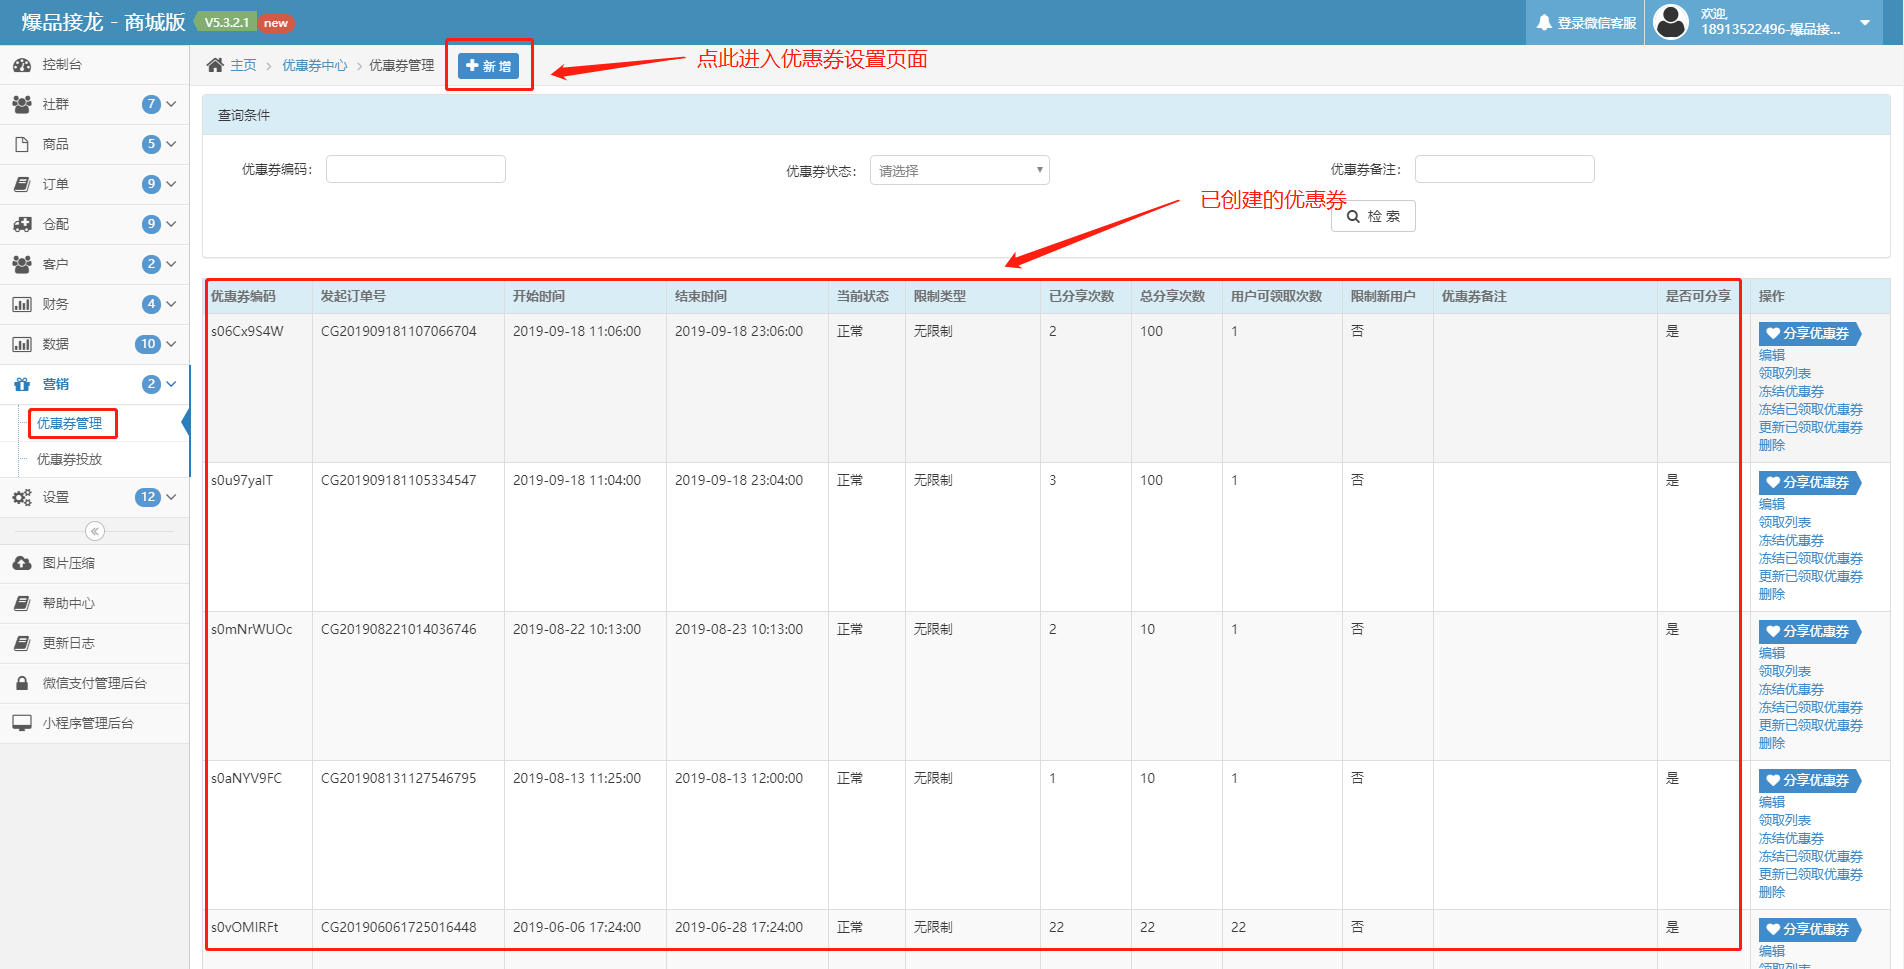The image size is (1904, 969).
Task: Open 领取列表 for coupon s0u97yalT
Action: point(1784,522)
